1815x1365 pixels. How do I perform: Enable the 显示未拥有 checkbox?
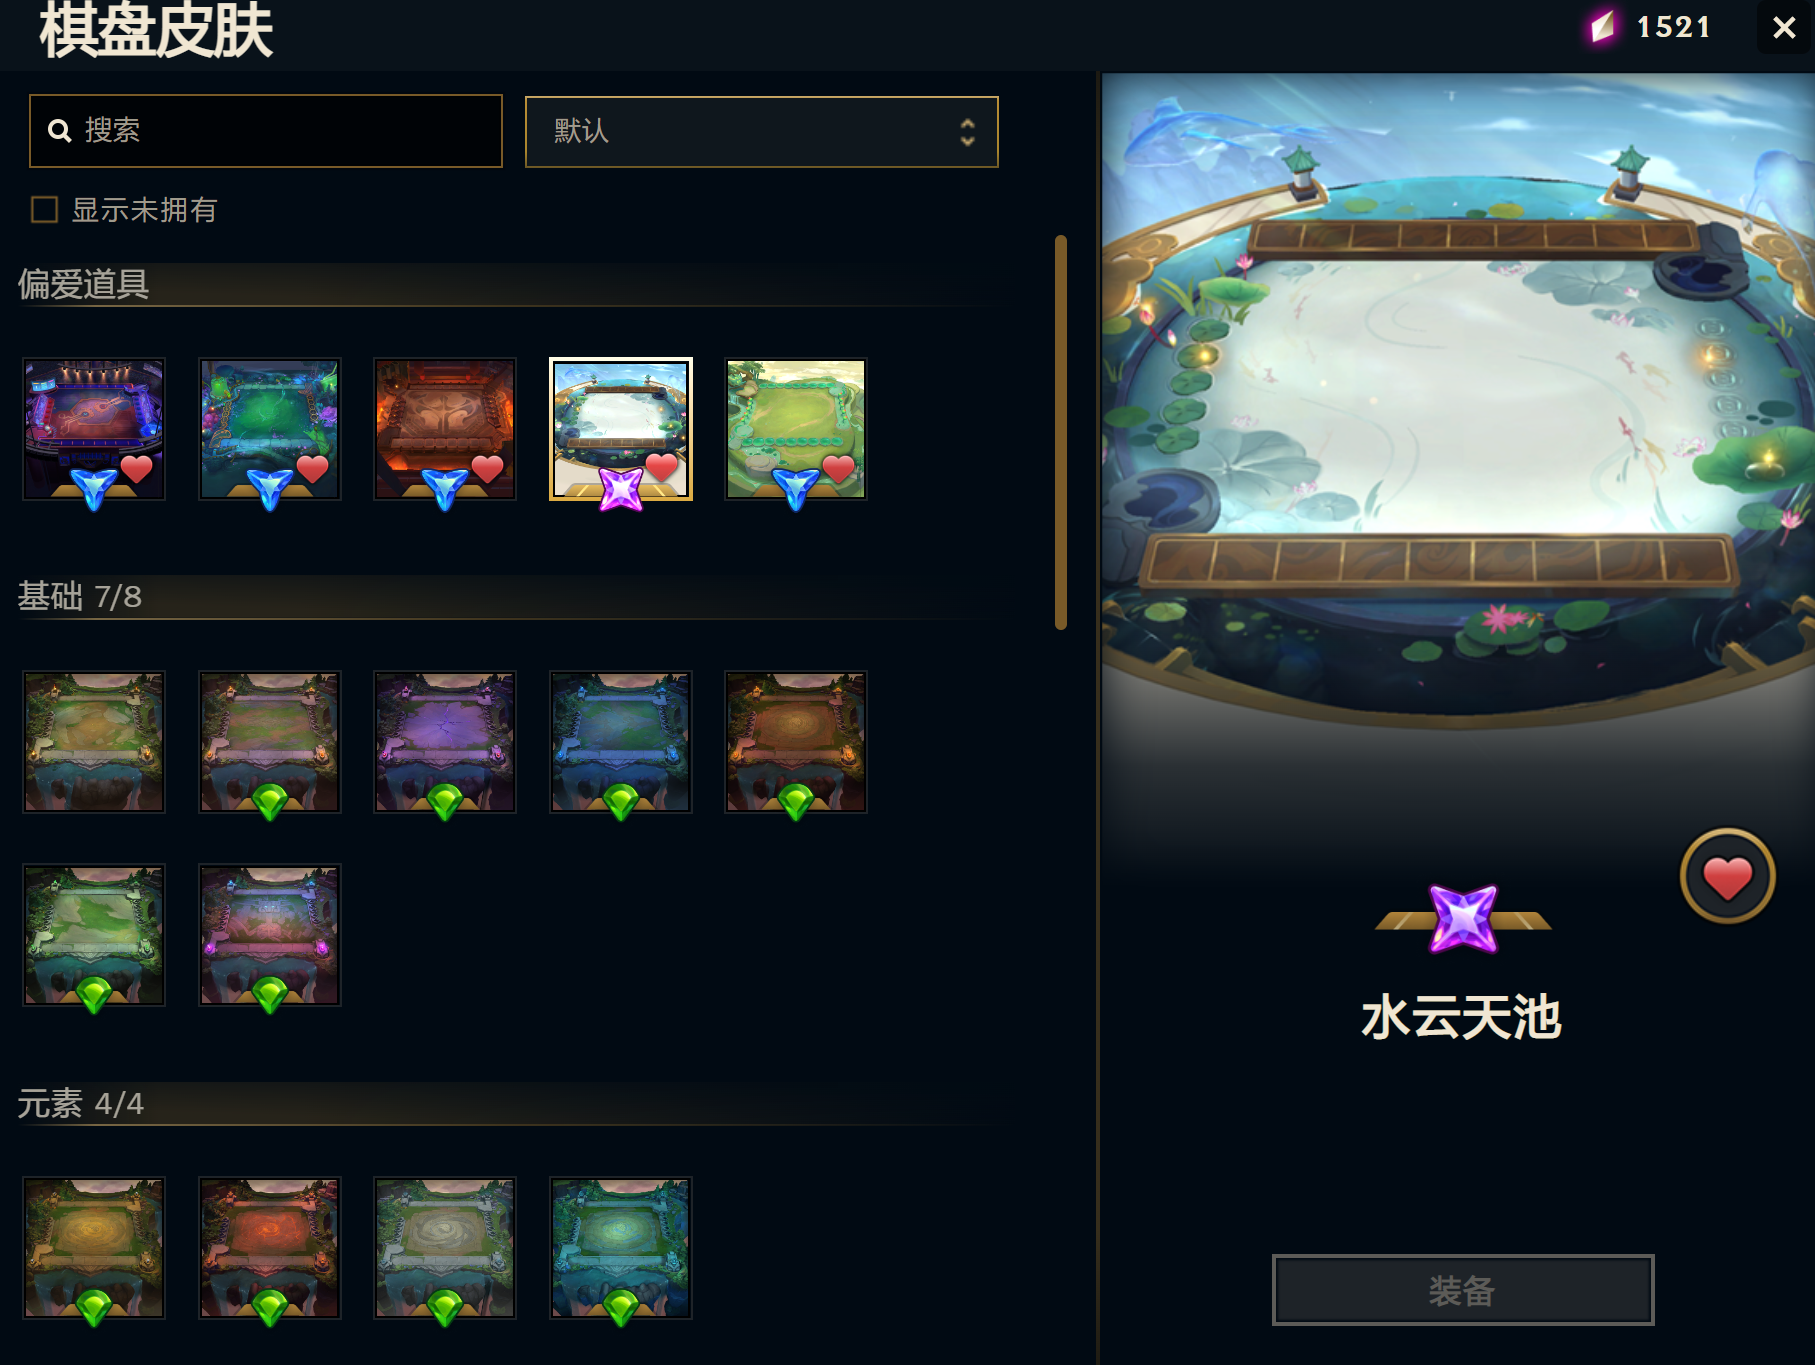[44, 209]
